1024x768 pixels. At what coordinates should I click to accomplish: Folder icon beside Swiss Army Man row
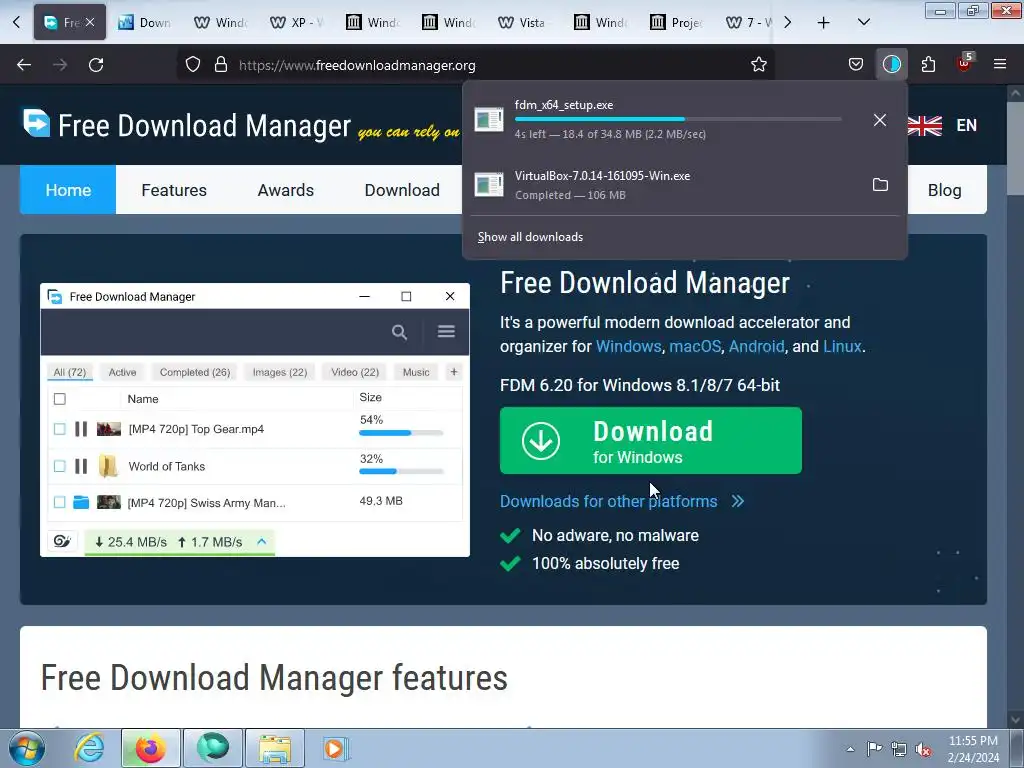(81, 502)
